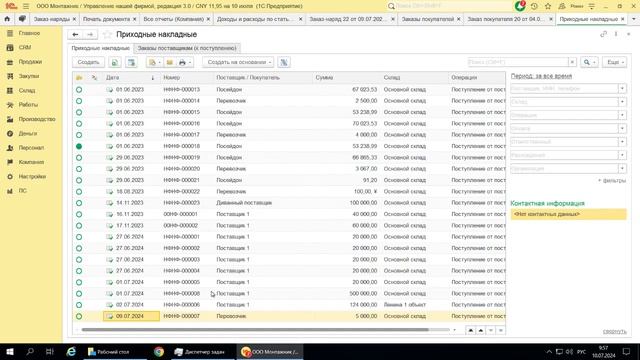This screenshot has height=360, width=640.
Task: Add Приходные накладные to favorites star
Action: [x=107, y=34]
